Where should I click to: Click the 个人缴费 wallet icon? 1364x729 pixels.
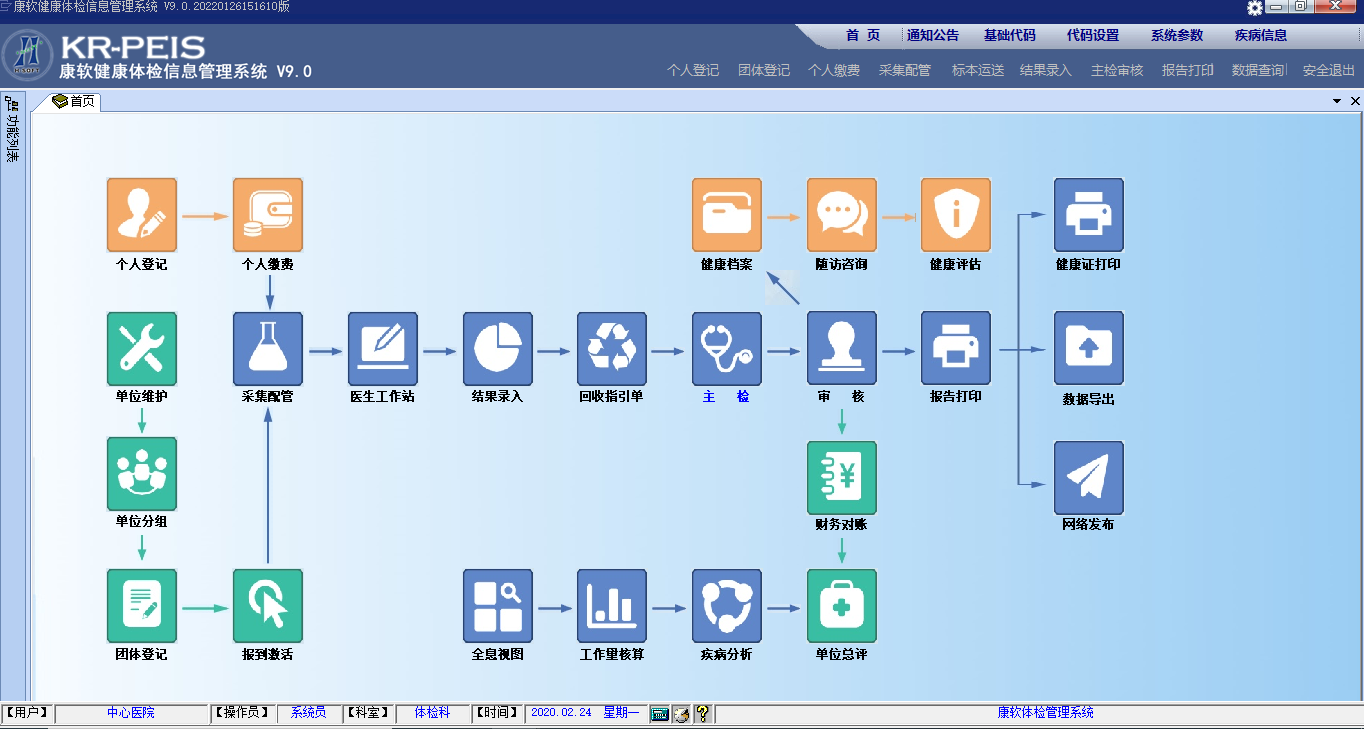point(267,215)
